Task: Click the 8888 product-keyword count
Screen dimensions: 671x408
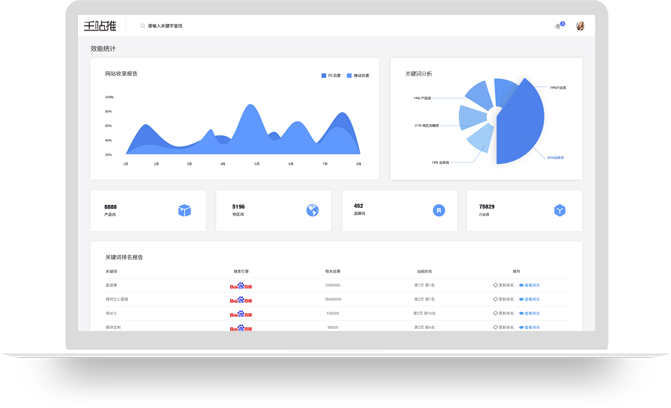Action: point(110,207)
